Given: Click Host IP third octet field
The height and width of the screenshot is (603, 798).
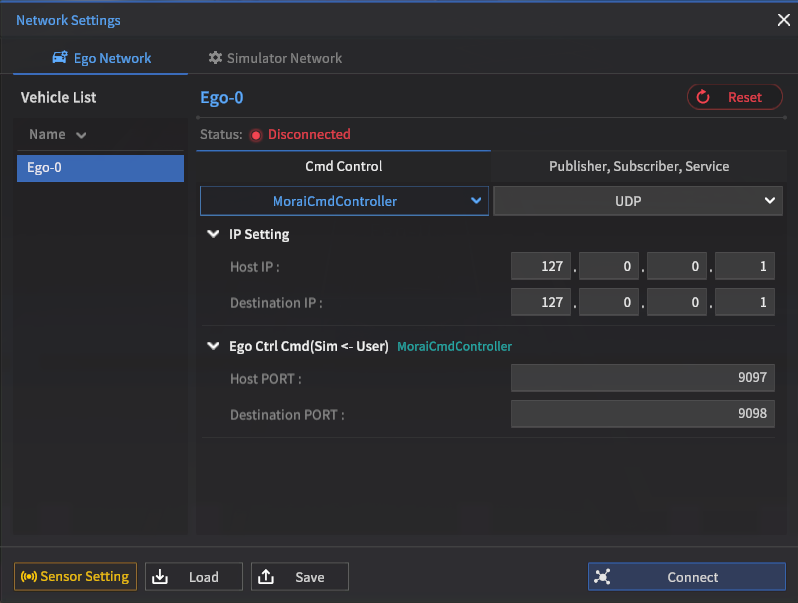Looking at the screenshot, I should (677, 266).
